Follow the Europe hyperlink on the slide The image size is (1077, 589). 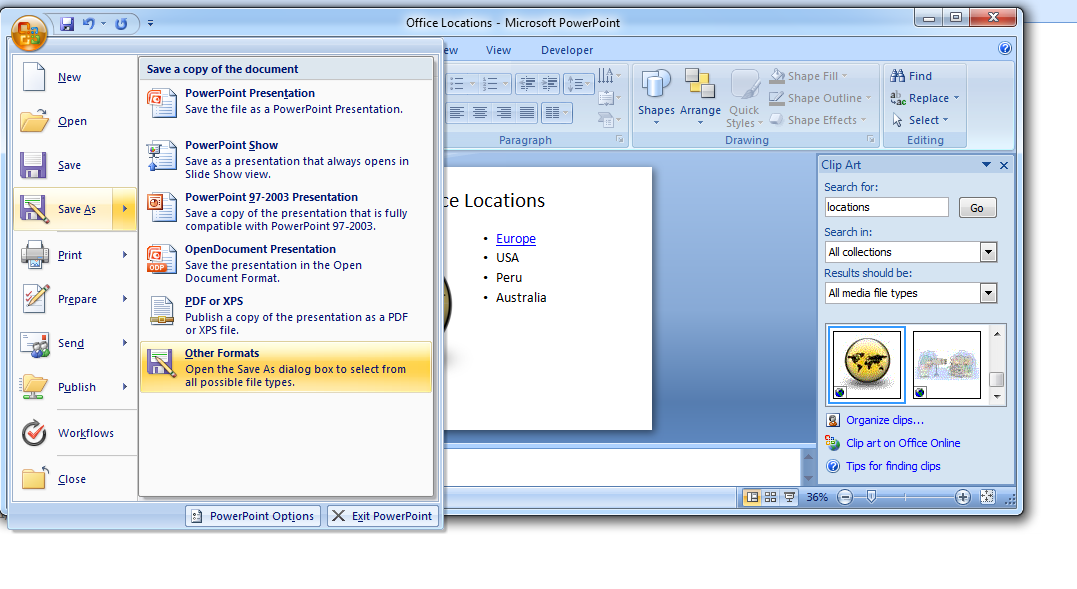point(516,238)
